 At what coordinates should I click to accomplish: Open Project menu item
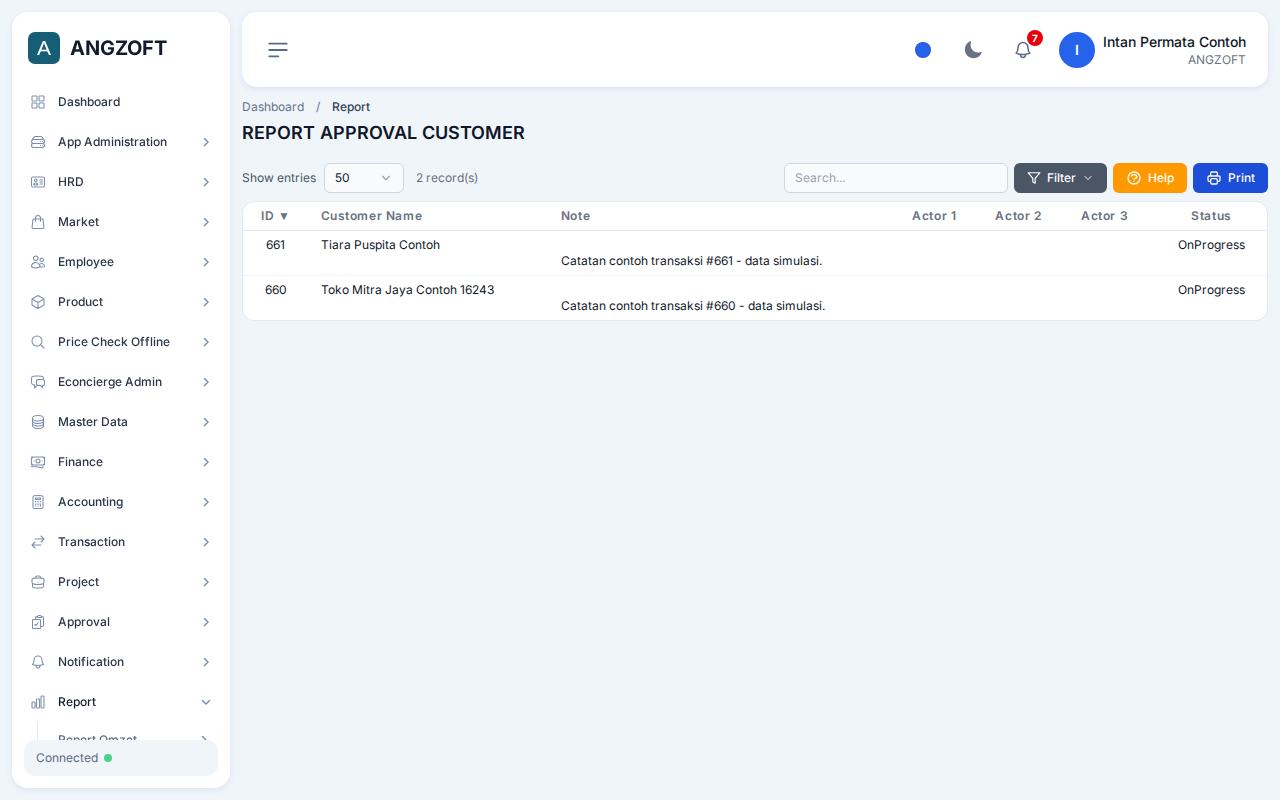click(x=121, y=582)
